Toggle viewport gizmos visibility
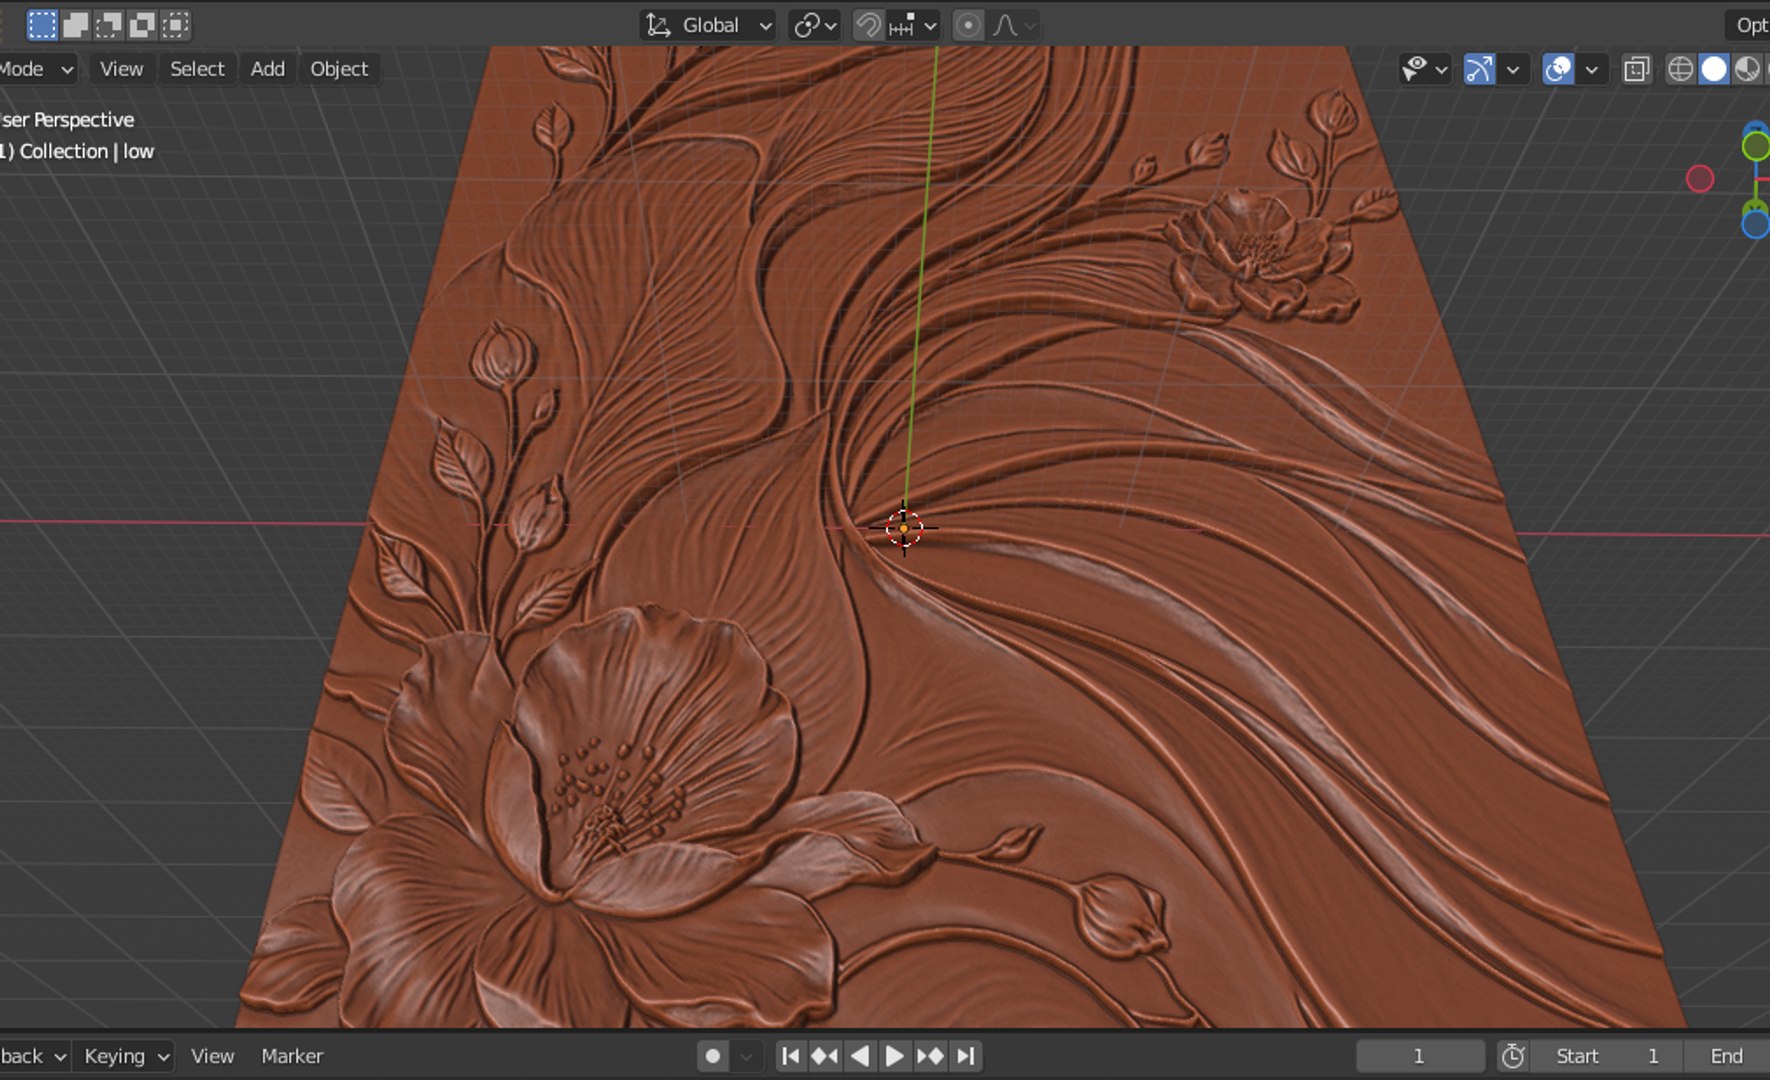The height and width of the screenshot is (1080, 1770). 1479,69
